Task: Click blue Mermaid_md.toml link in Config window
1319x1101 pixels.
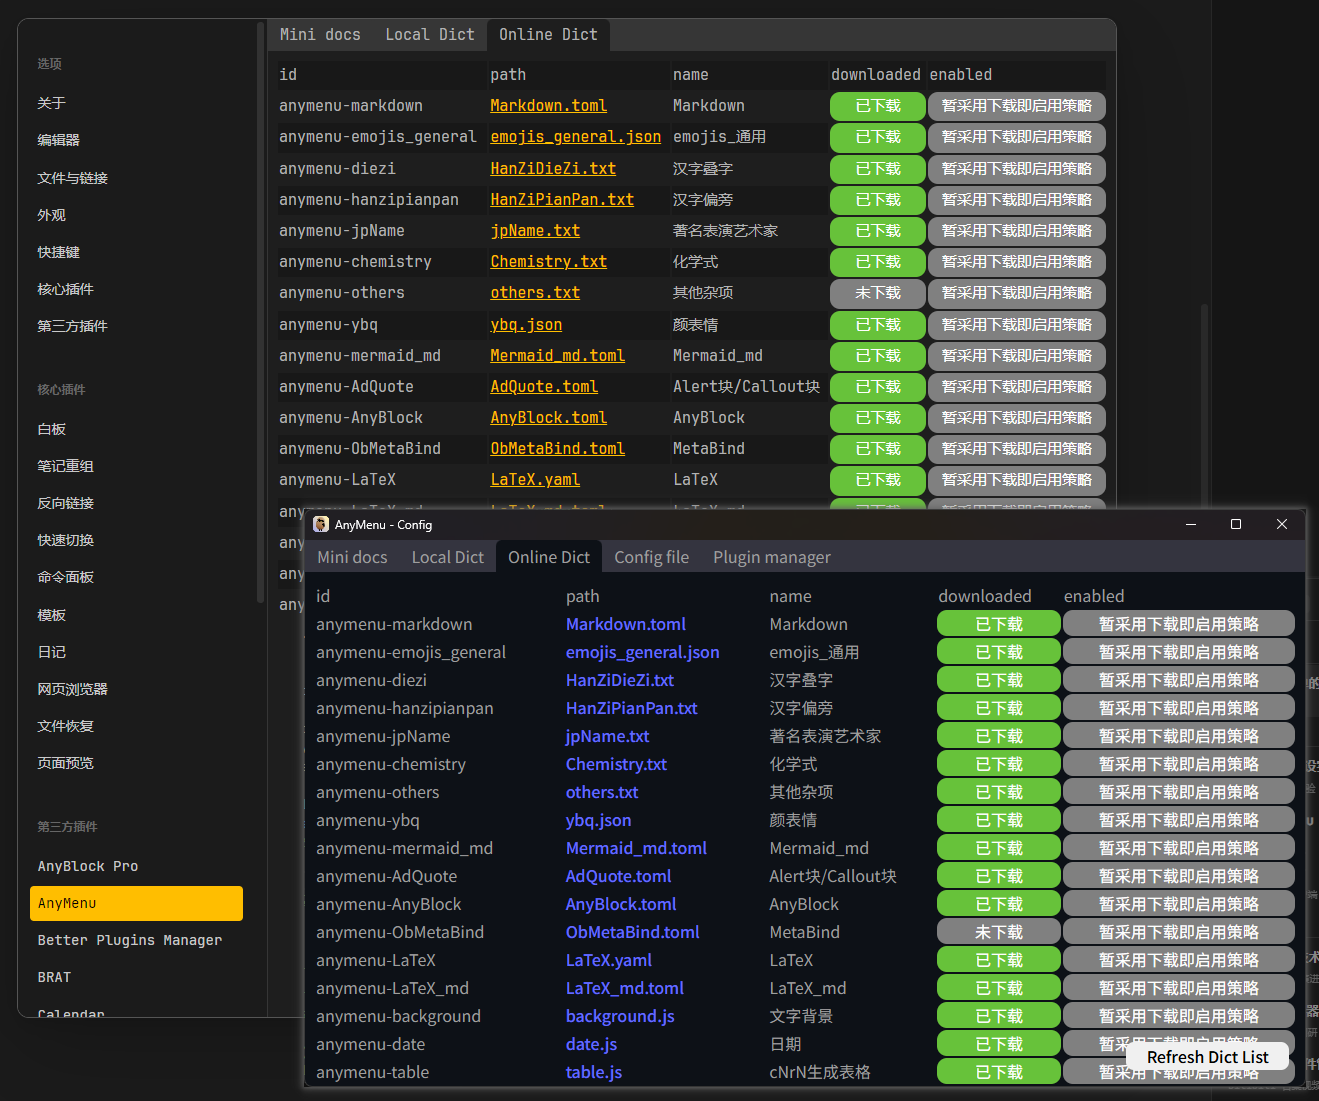Action: (x=636, y=848)
